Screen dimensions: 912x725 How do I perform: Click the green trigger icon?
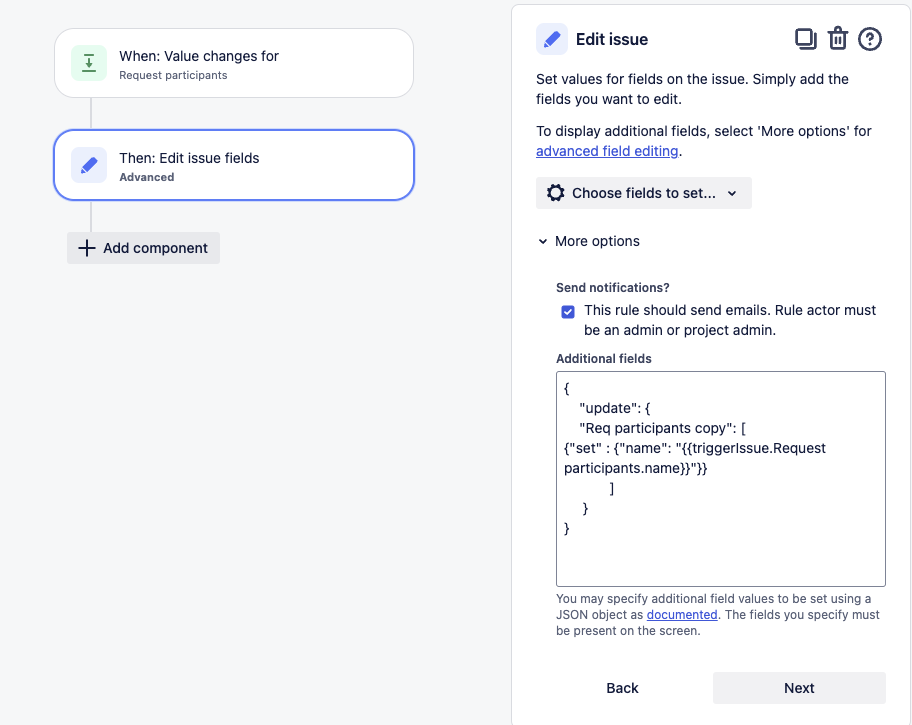point(89,63)
